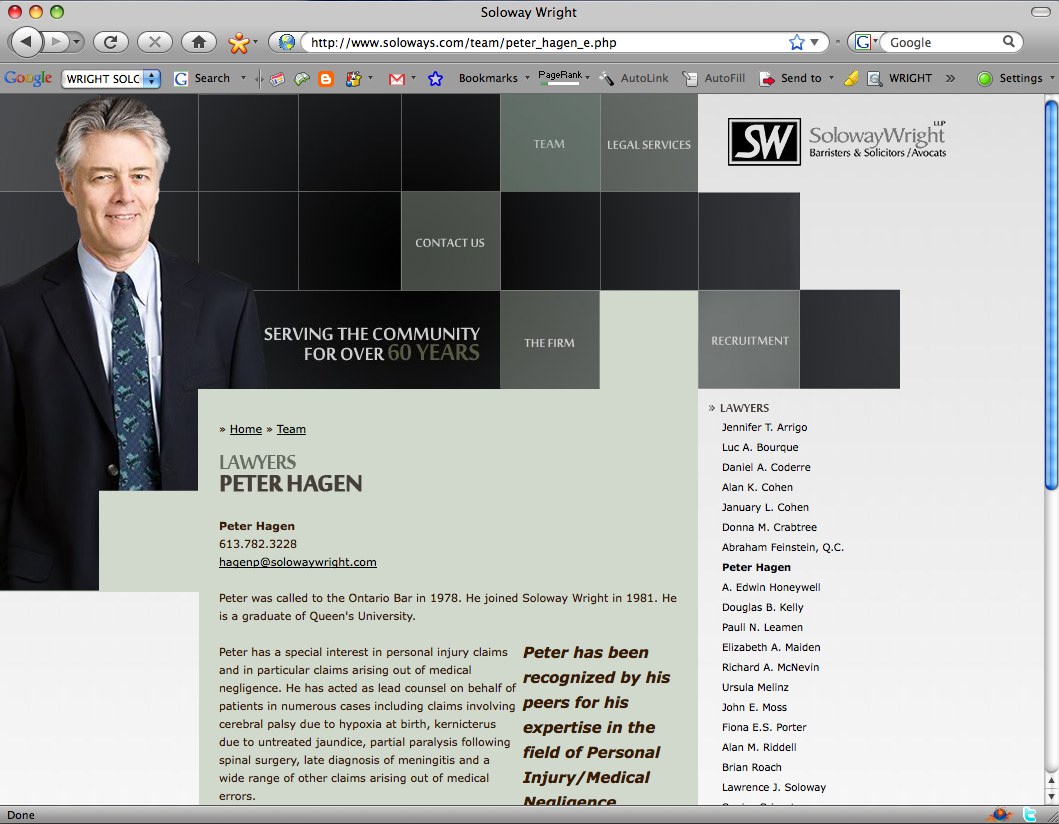The width and height of the screenshot is (1059, 824).
Task: Open the CONTACT US navigation tile
Action: click(x=450, y=242)
